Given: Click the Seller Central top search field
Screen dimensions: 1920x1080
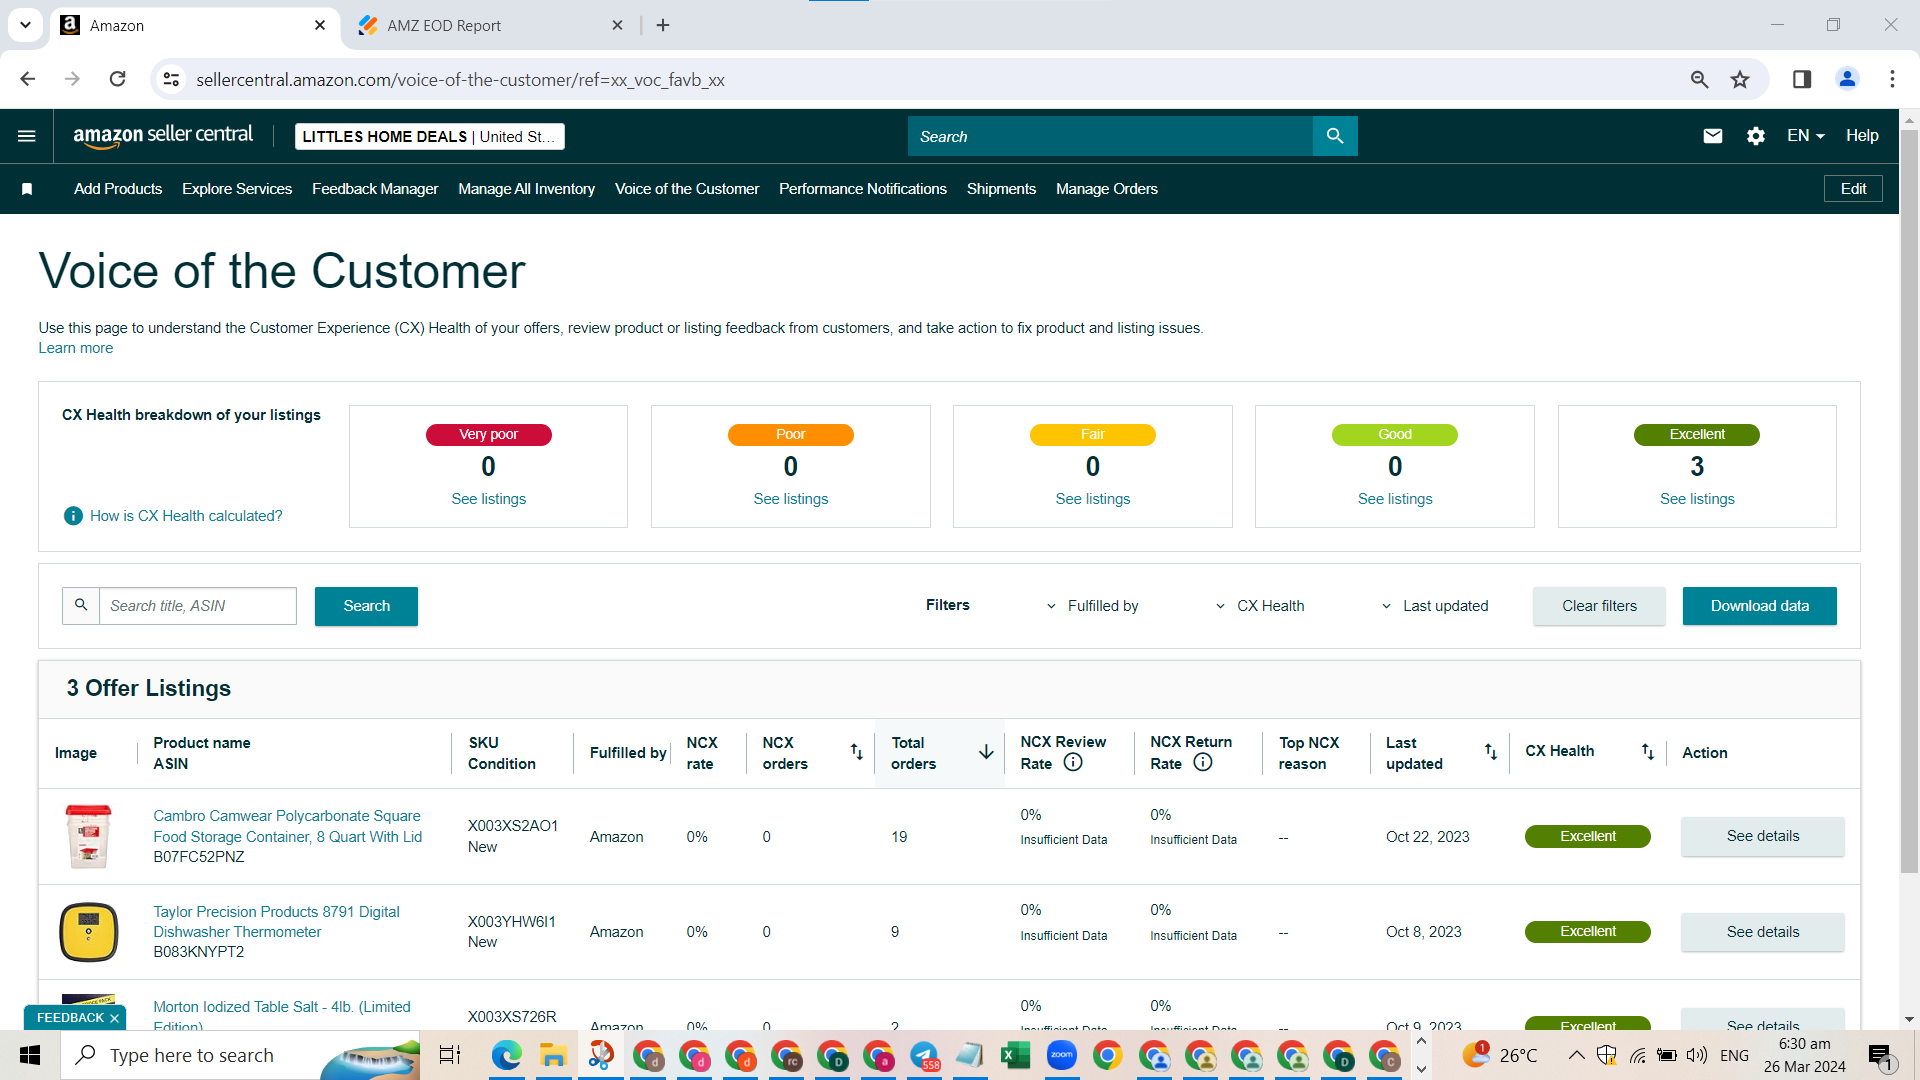Looking at the screenshot, I should pyautogui.click(x=1110, y=136).
